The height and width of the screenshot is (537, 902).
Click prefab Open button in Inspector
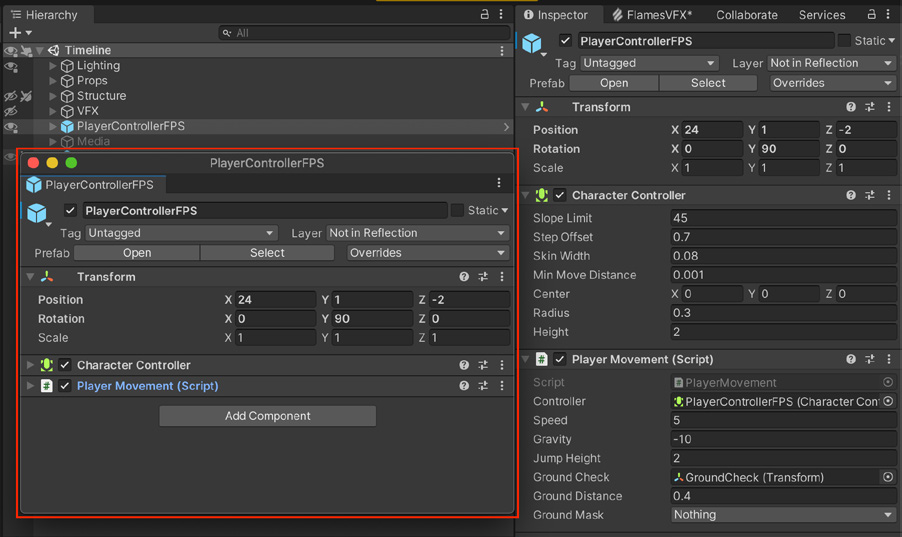click(x=614, y=83)
